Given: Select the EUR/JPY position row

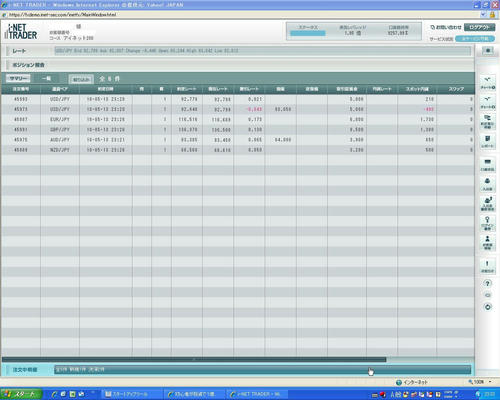Looking at the screenshot, I should [237, 119].
